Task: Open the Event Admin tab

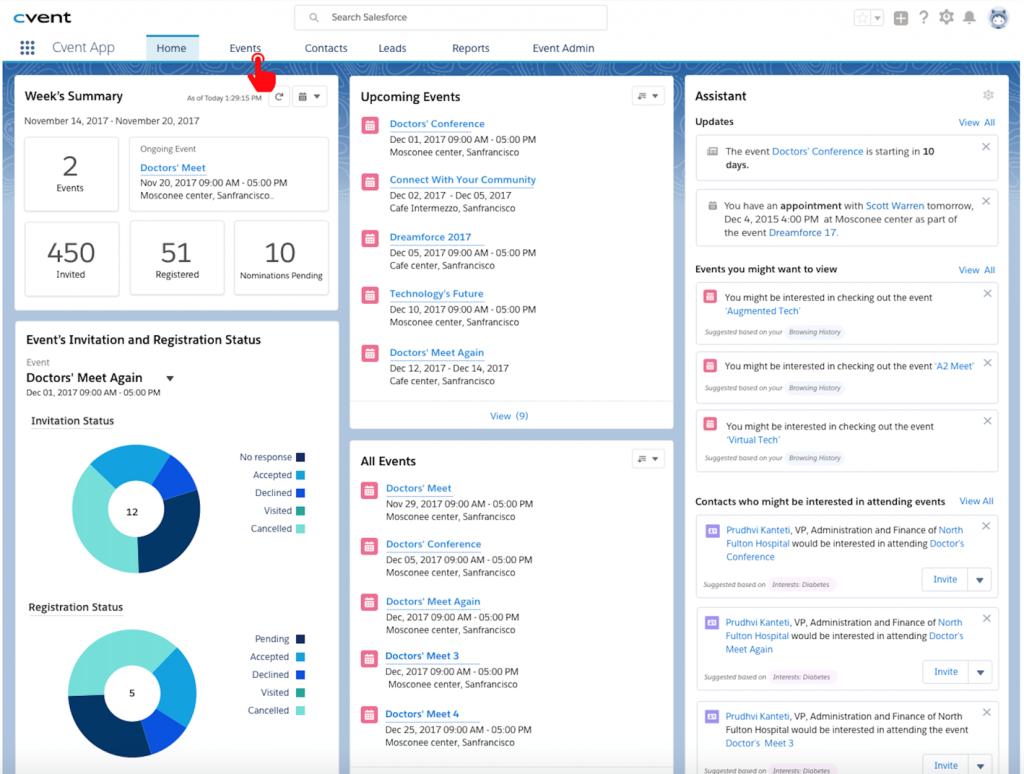Action: tap(564, 48)
